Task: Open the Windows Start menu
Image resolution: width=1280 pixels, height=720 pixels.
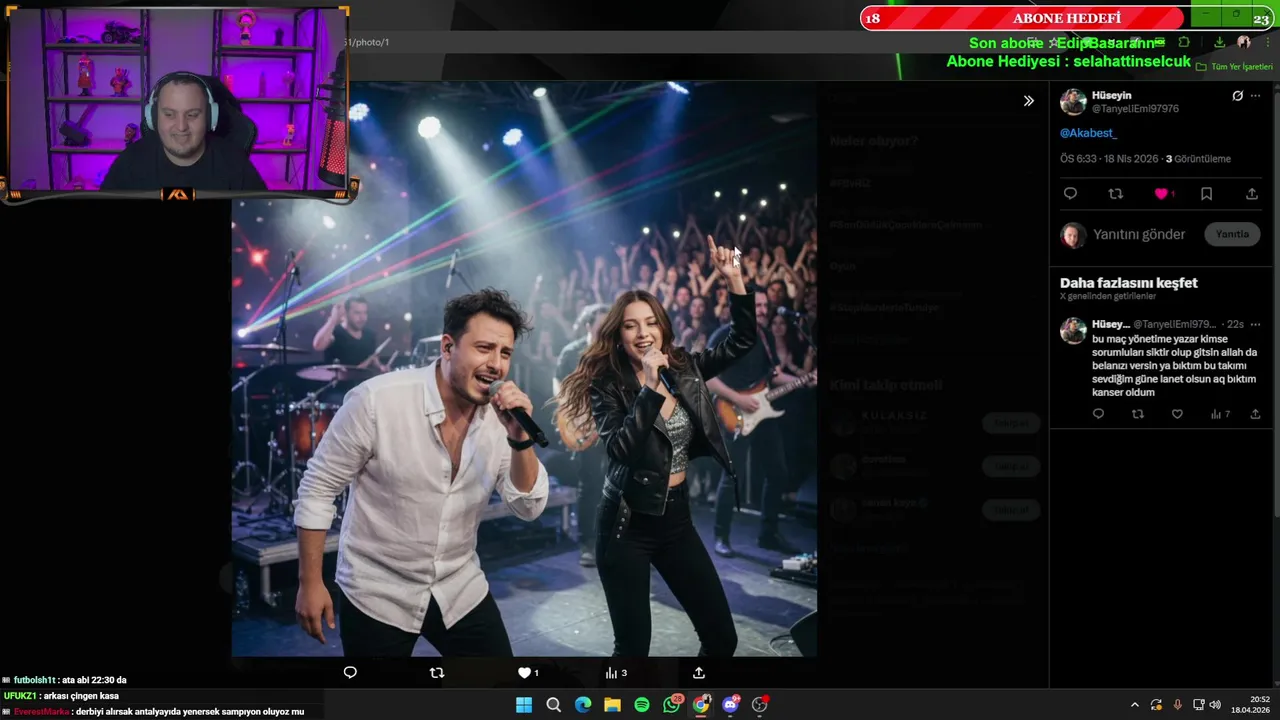Action: point(524,705)
